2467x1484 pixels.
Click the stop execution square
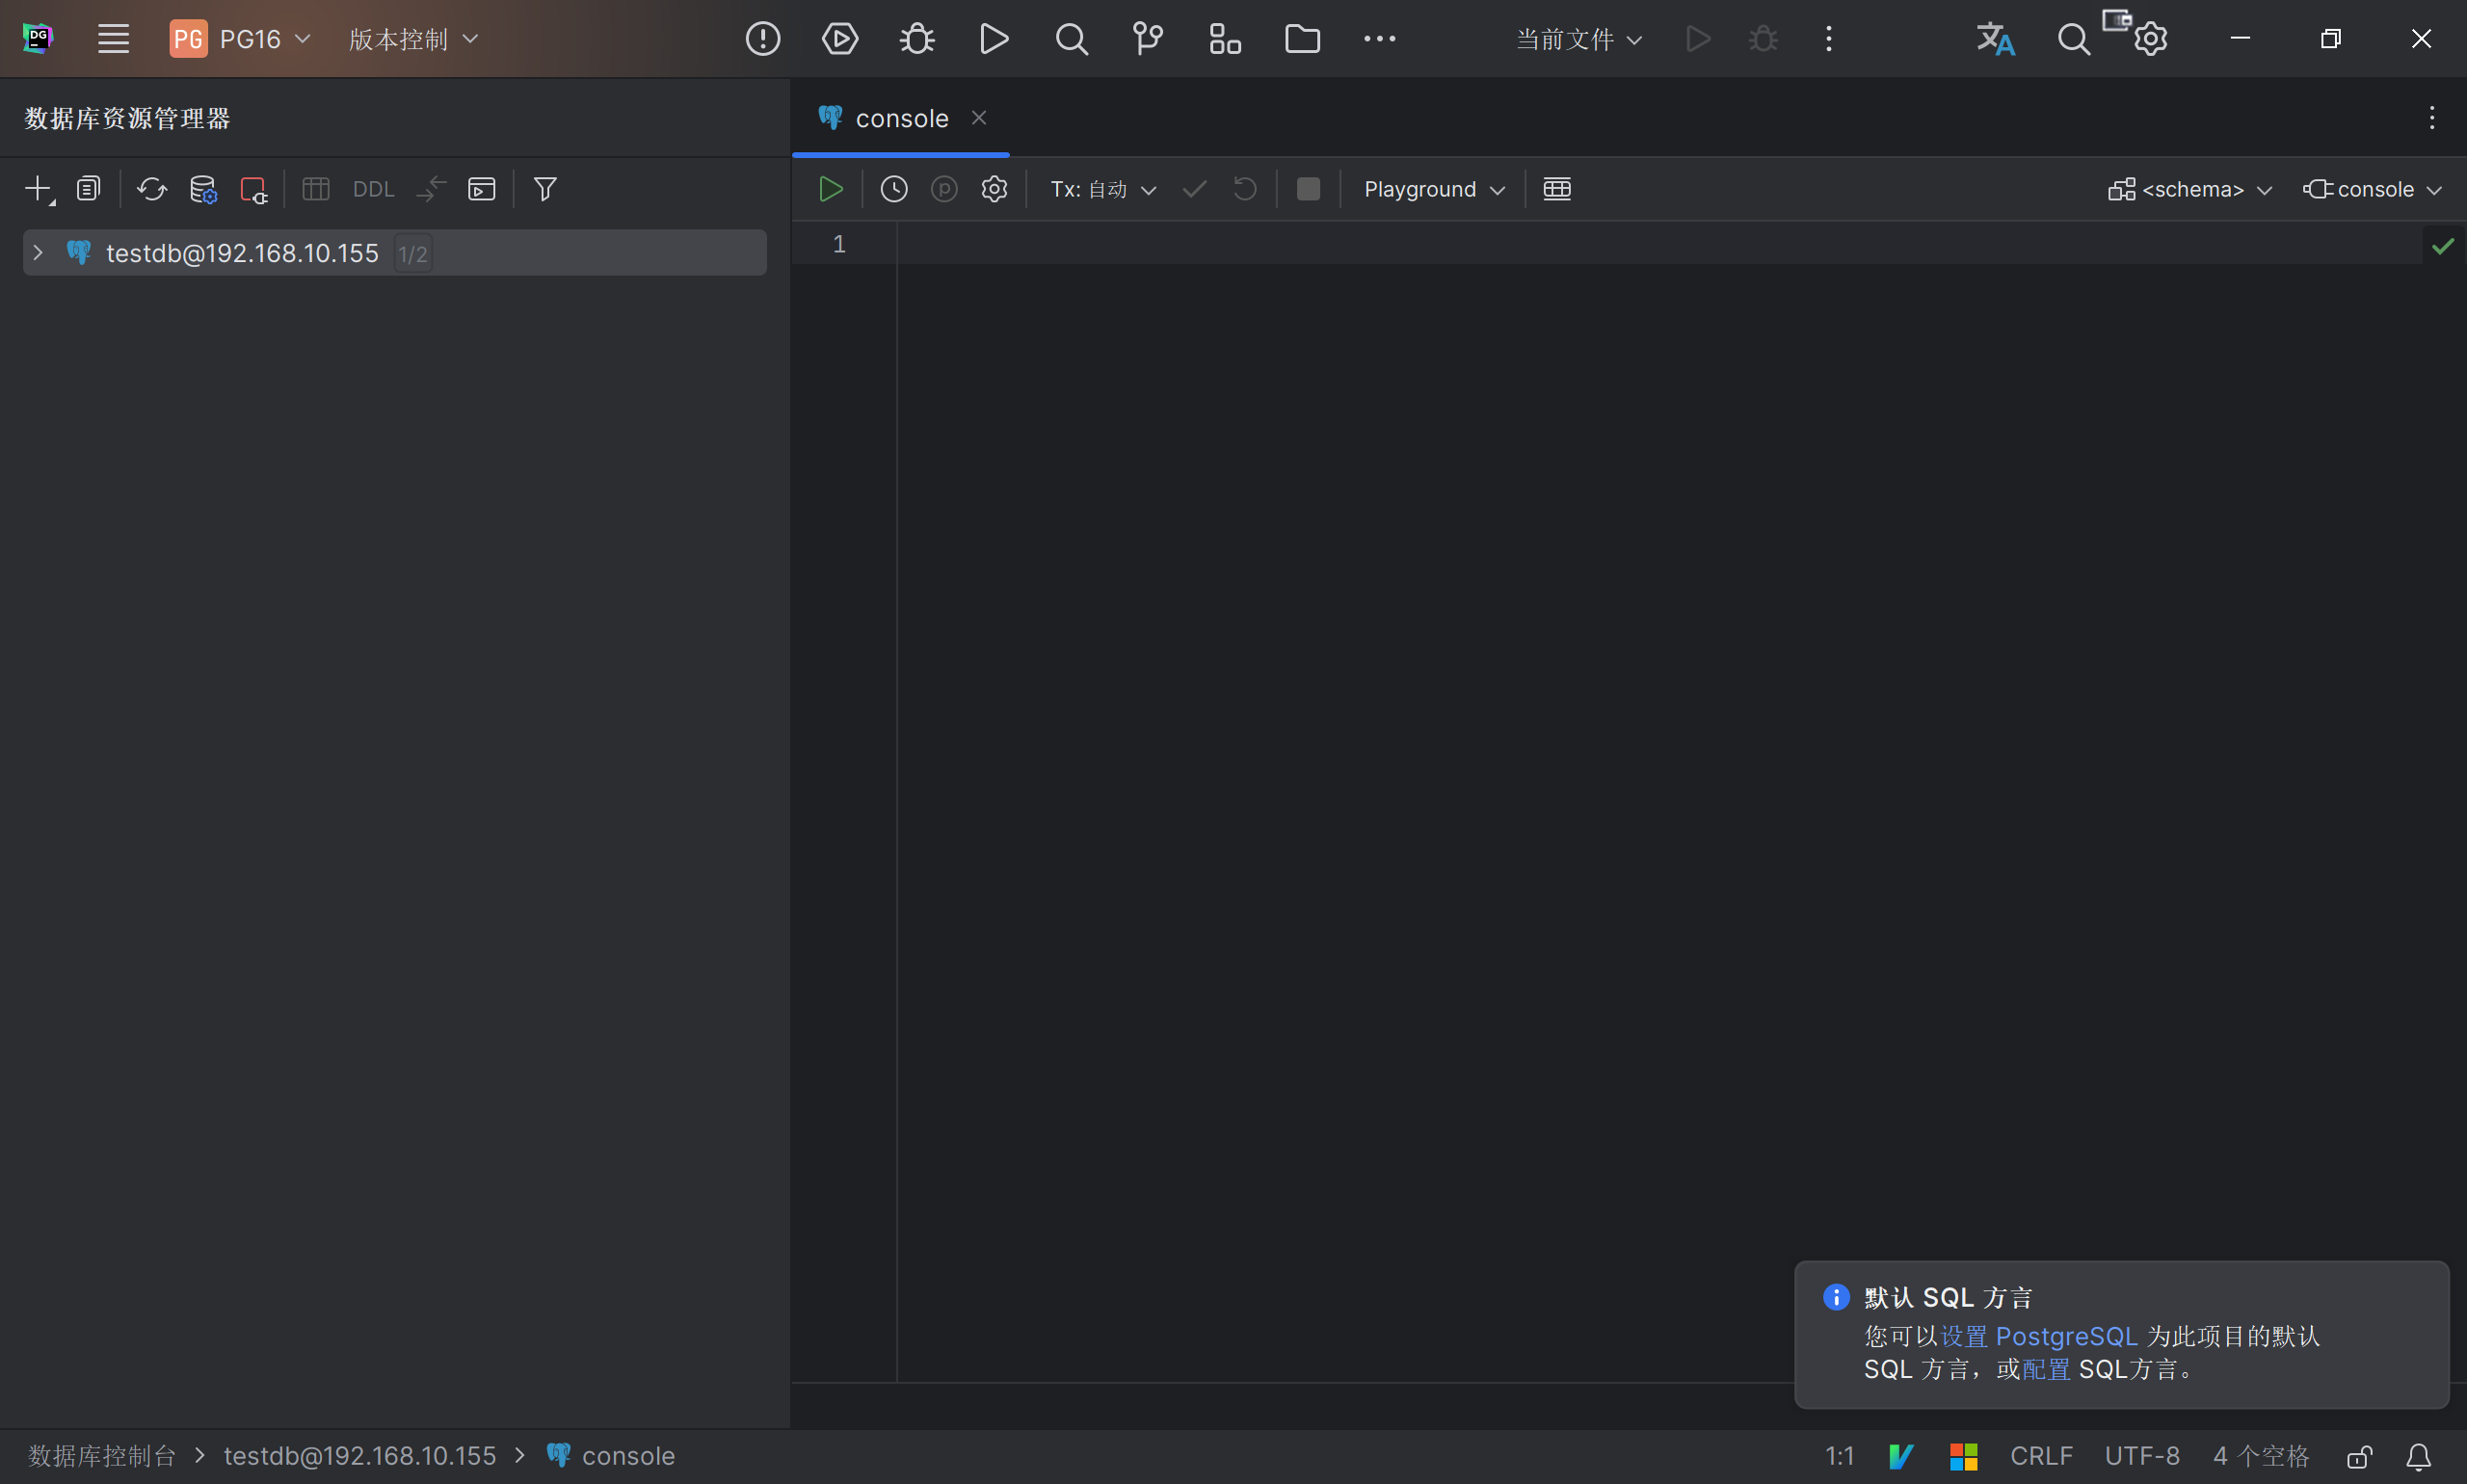point(1308,189)
